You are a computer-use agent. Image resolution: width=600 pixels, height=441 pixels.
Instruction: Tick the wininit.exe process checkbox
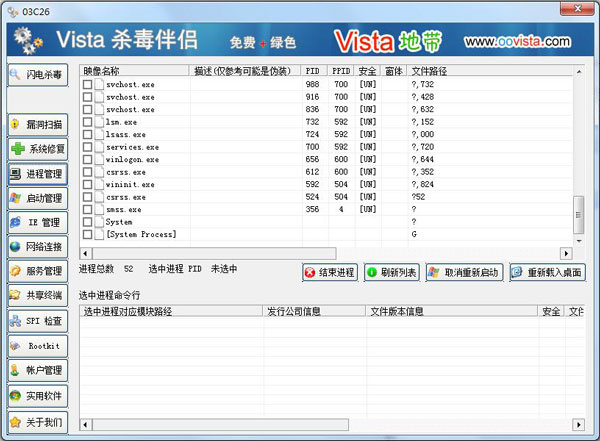coord(87,185)
